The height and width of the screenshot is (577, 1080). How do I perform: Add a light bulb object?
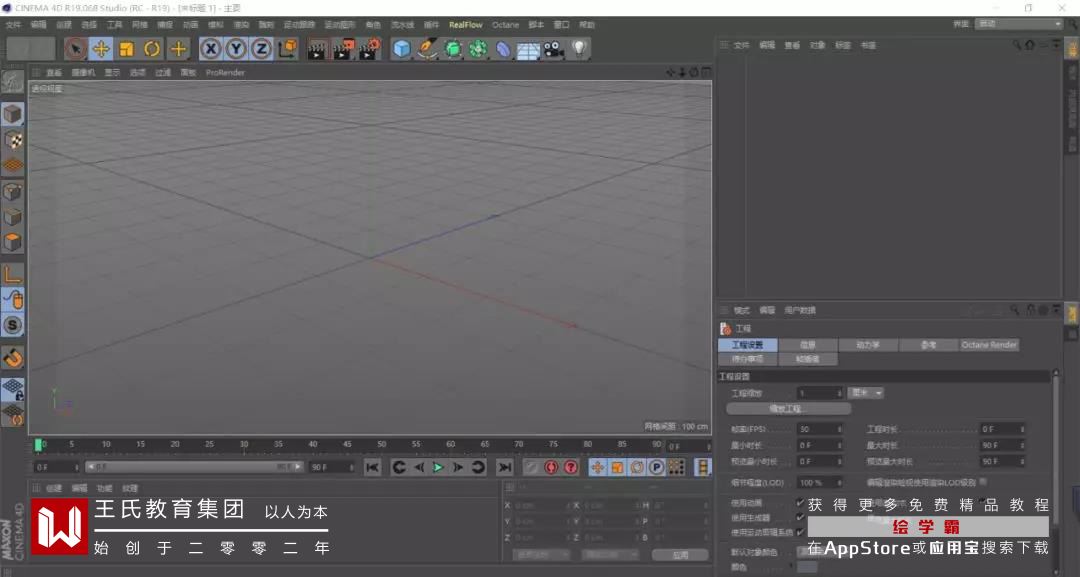point(580,49)
